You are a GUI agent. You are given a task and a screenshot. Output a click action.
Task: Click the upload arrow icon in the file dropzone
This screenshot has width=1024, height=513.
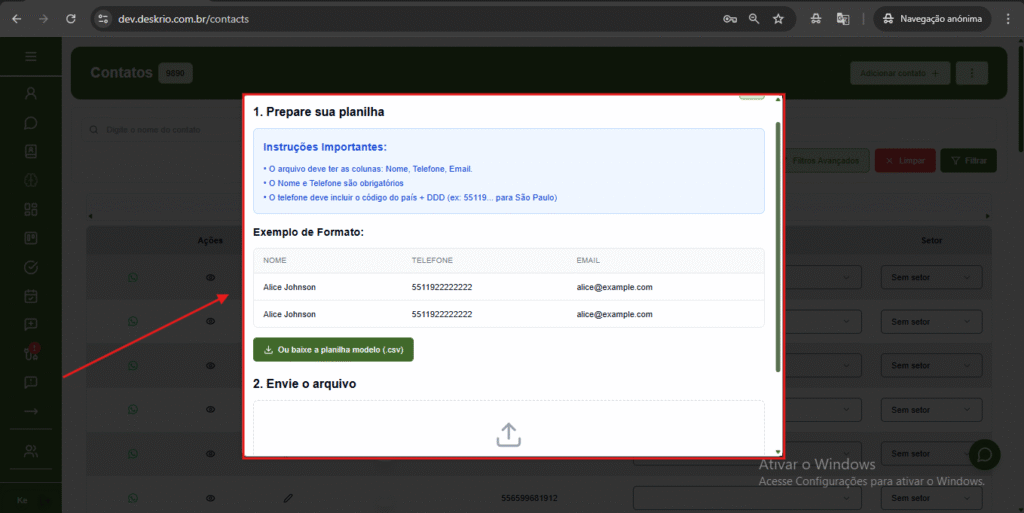click(508, 435)
